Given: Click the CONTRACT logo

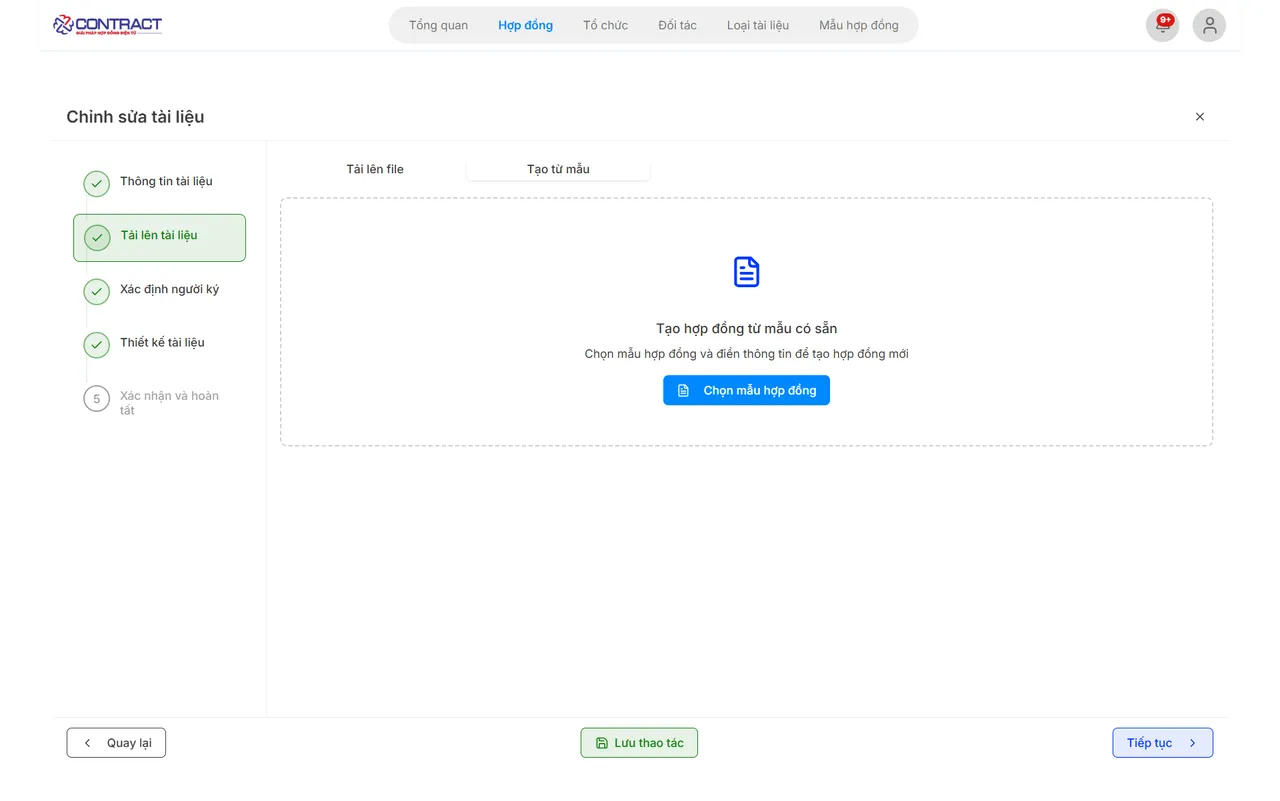Looking at the screenshot, I should coord(108,25).
